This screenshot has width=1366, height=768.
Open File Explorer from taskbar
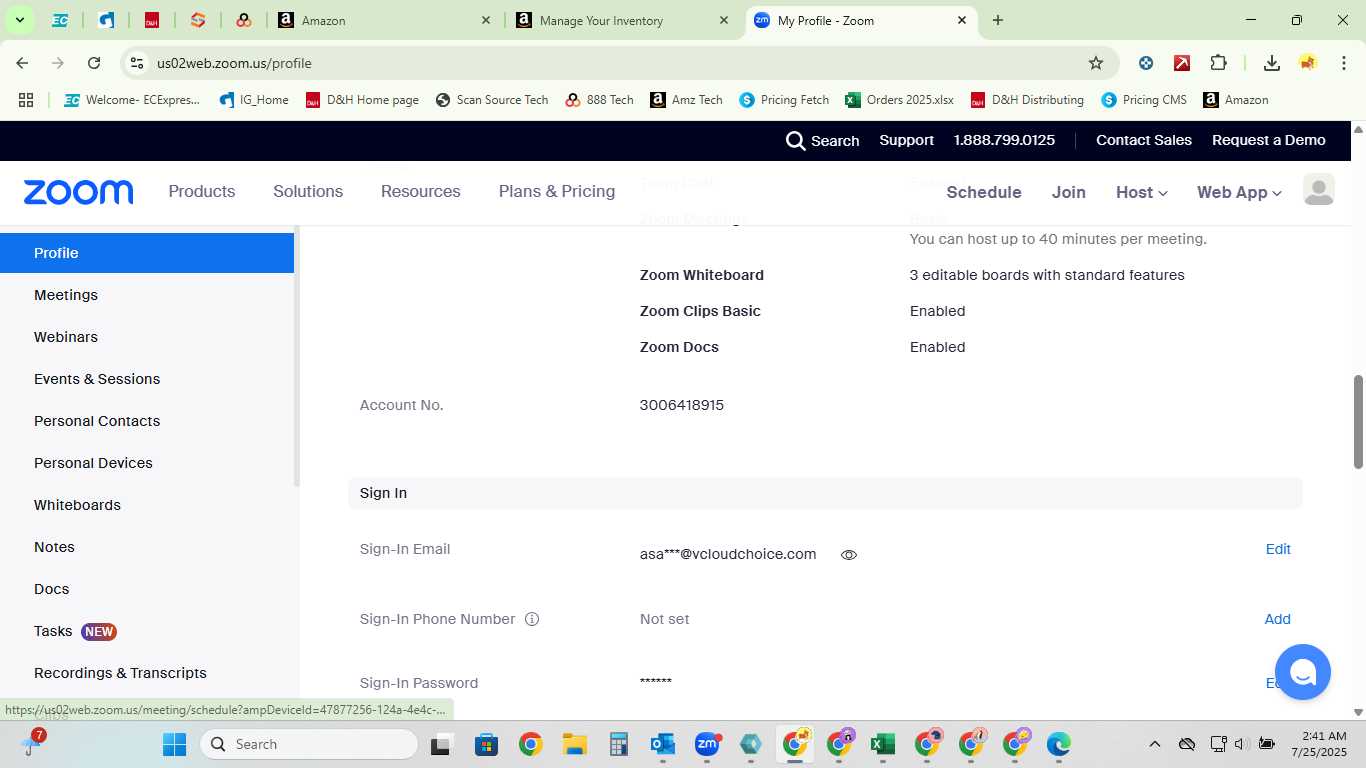pos(574,744)
